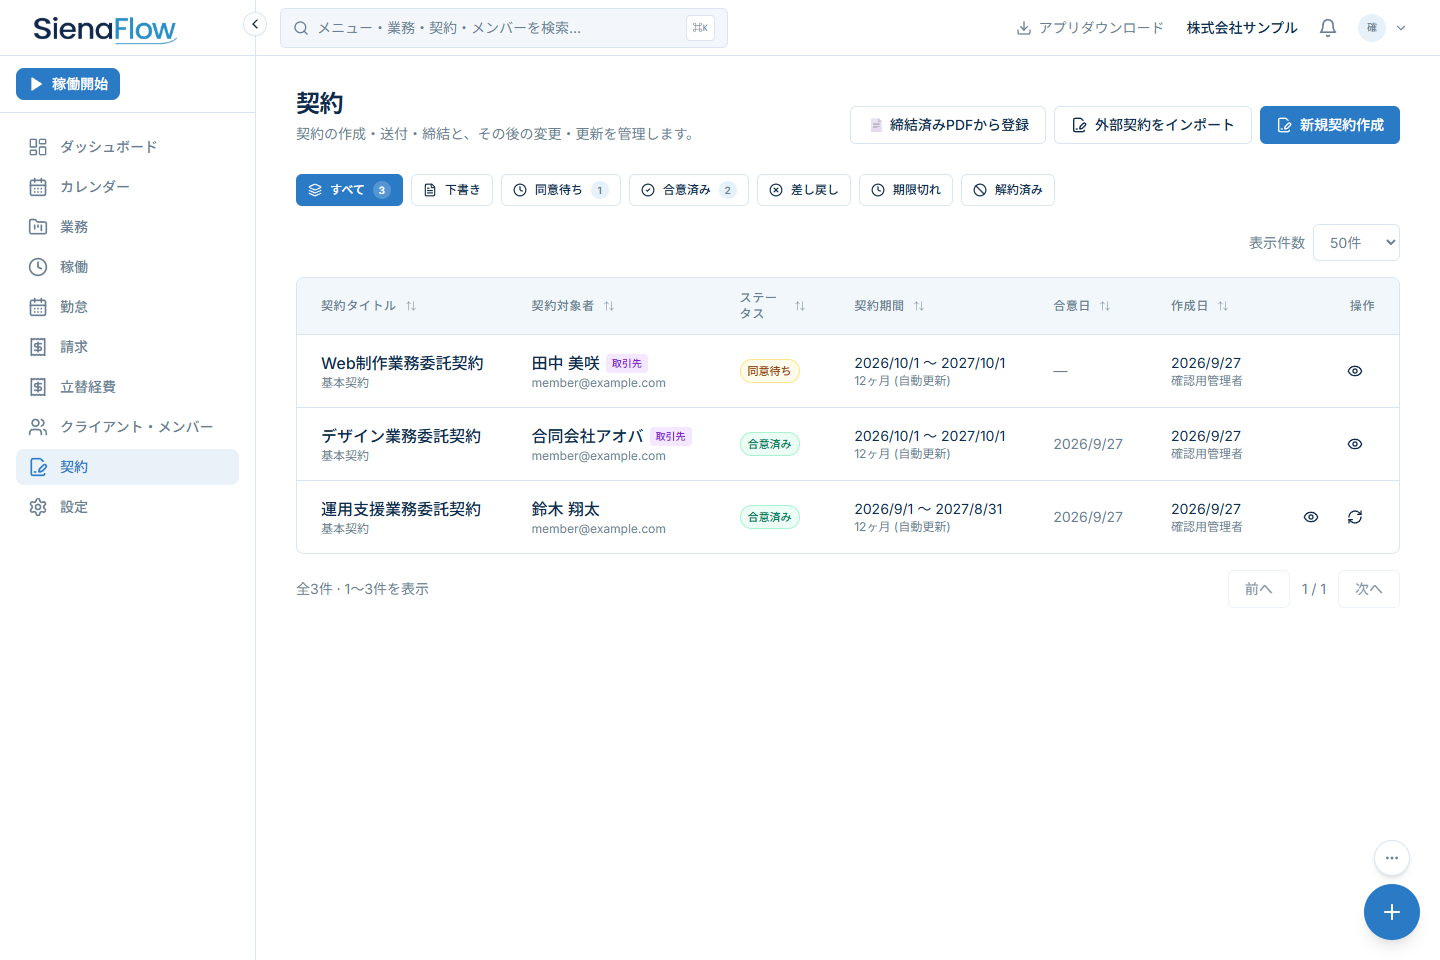The image size is (1440, 960).
Task: Click the 1 / 1 page indicator
Action: point(1314,589)
